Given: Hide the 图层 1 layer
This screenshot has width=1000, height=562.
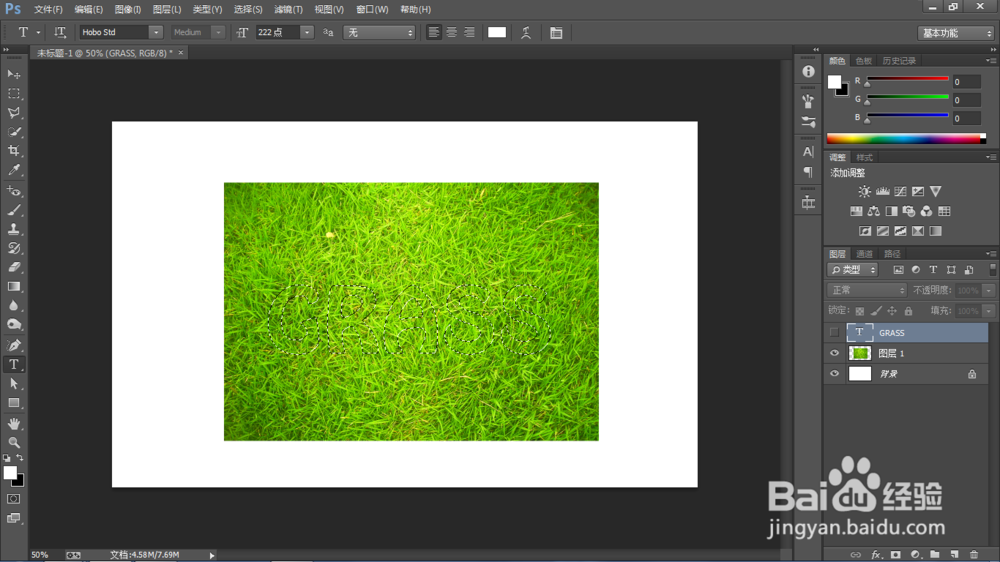Looking at the screenshot, I should 834,353.
